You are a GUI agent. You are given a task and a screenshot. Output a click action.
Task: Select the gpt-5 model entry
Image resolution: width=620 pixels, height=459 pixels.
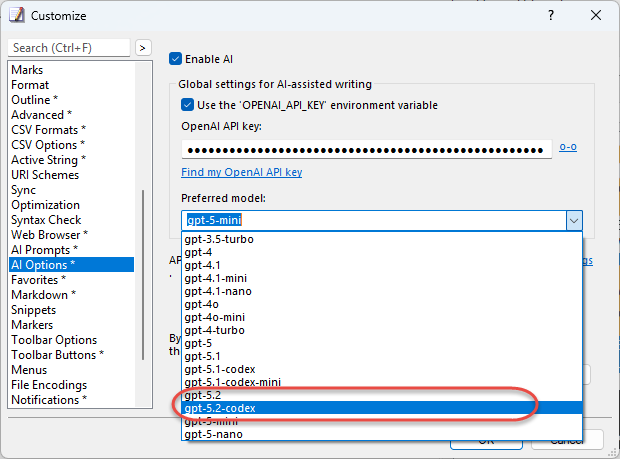pyautogui.click(x=382, y=344)
